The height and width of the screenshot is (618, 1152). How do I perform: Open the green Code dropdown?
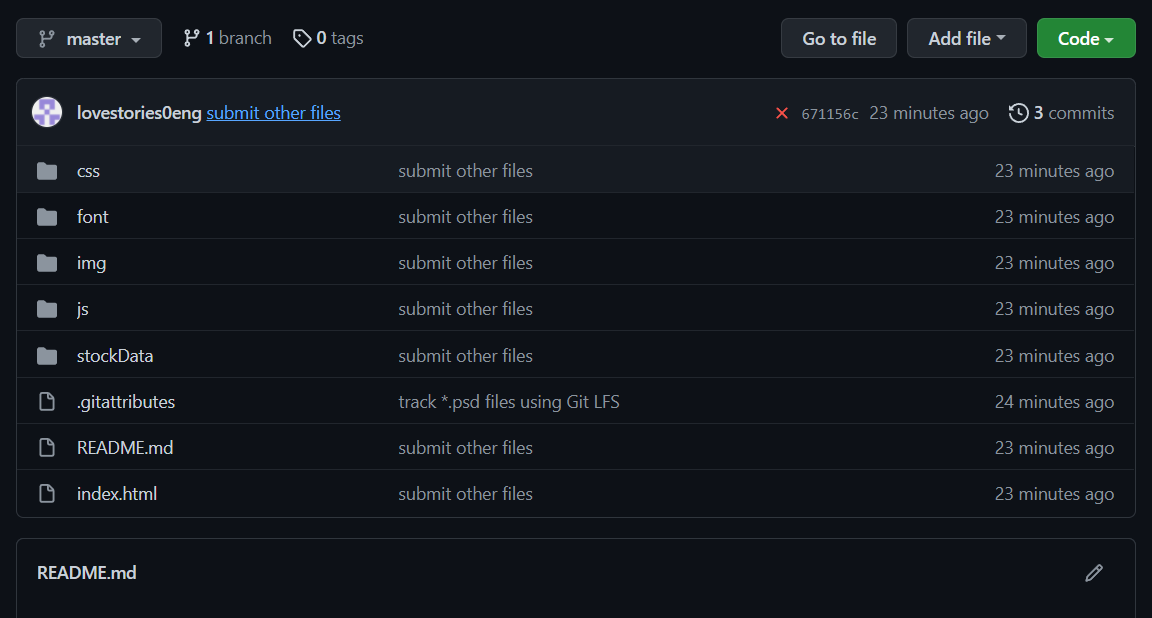tap(1086, 39)
